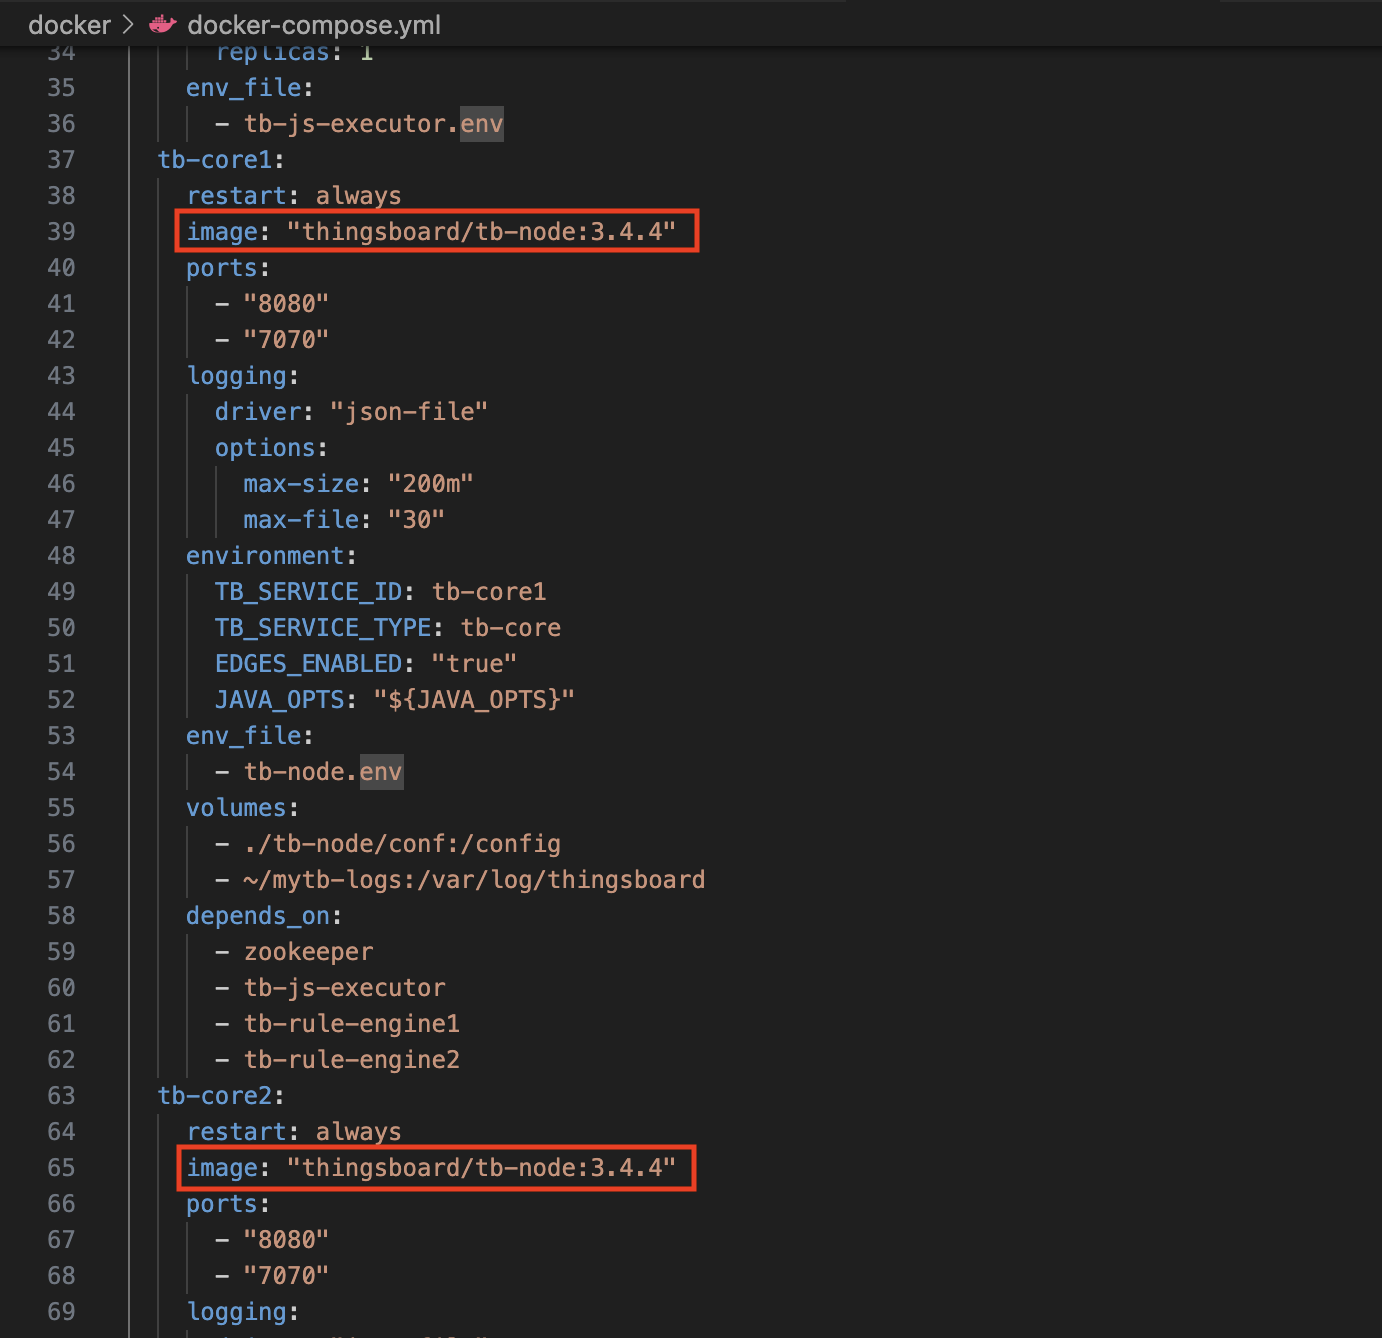Image resolution: width=1382 pixels, height=1338 pixels.
Task: Click the zookeeper dependency entry
Action: pos(308,952)
